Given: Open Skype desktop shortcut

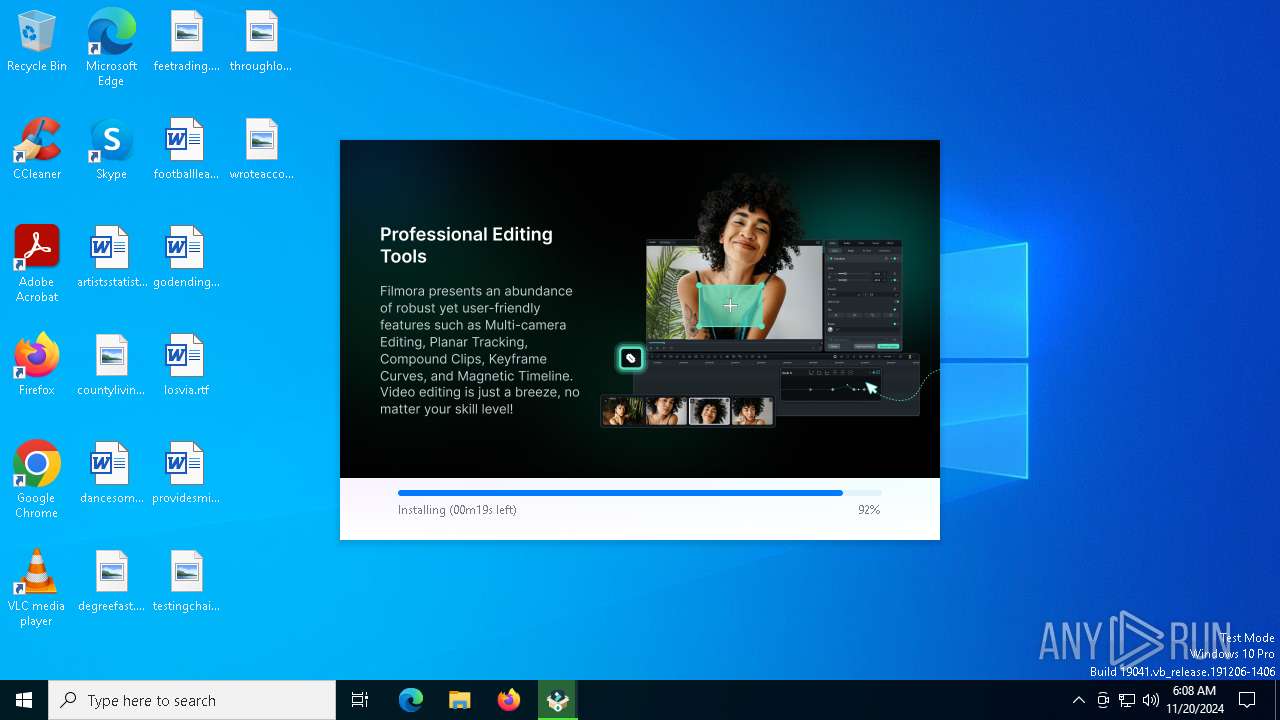Looking at the screenshot, I should pyautogui.click(x=111, y=150).
